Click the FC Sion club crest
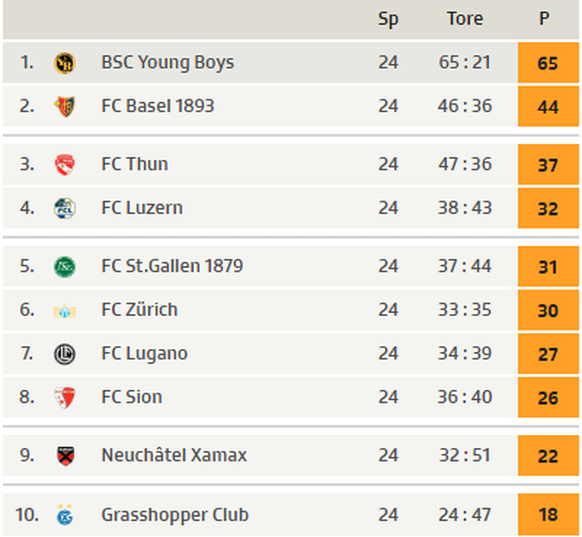This screenshot has height=537, width=582. [x=65, y=397]
